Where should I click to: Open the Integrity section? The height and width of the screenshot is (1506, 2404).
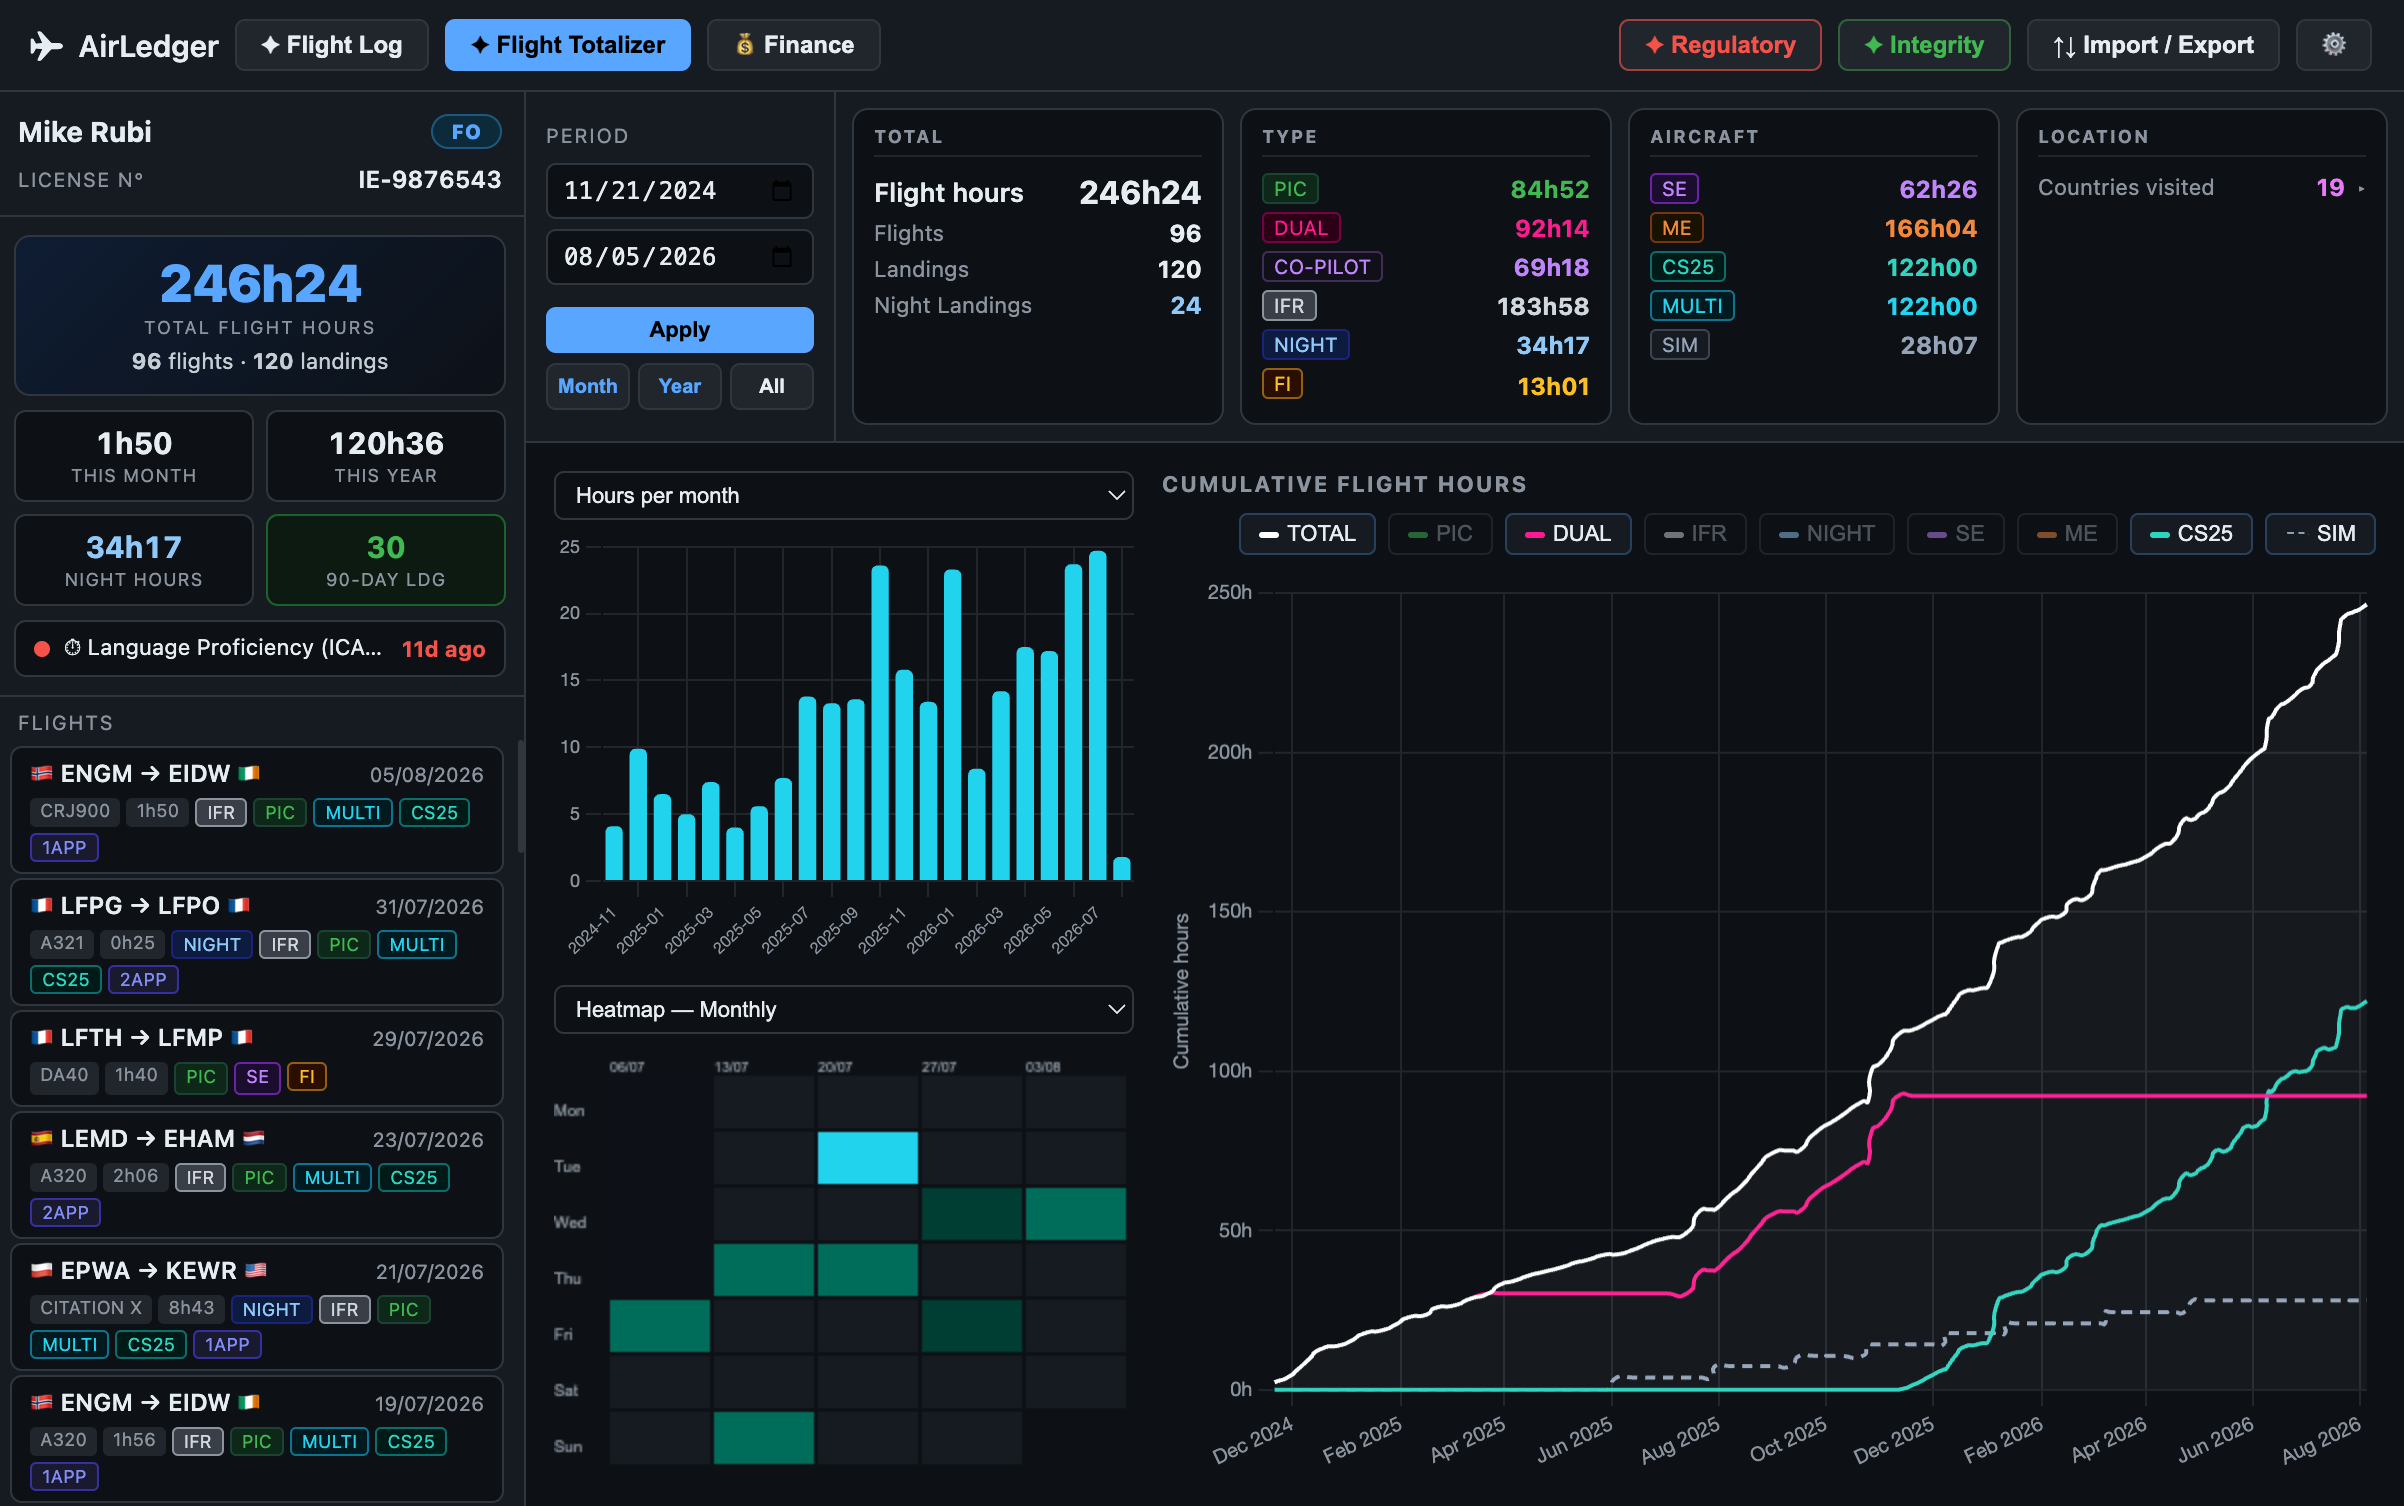pyautogui.click(x=1924, y=45)
